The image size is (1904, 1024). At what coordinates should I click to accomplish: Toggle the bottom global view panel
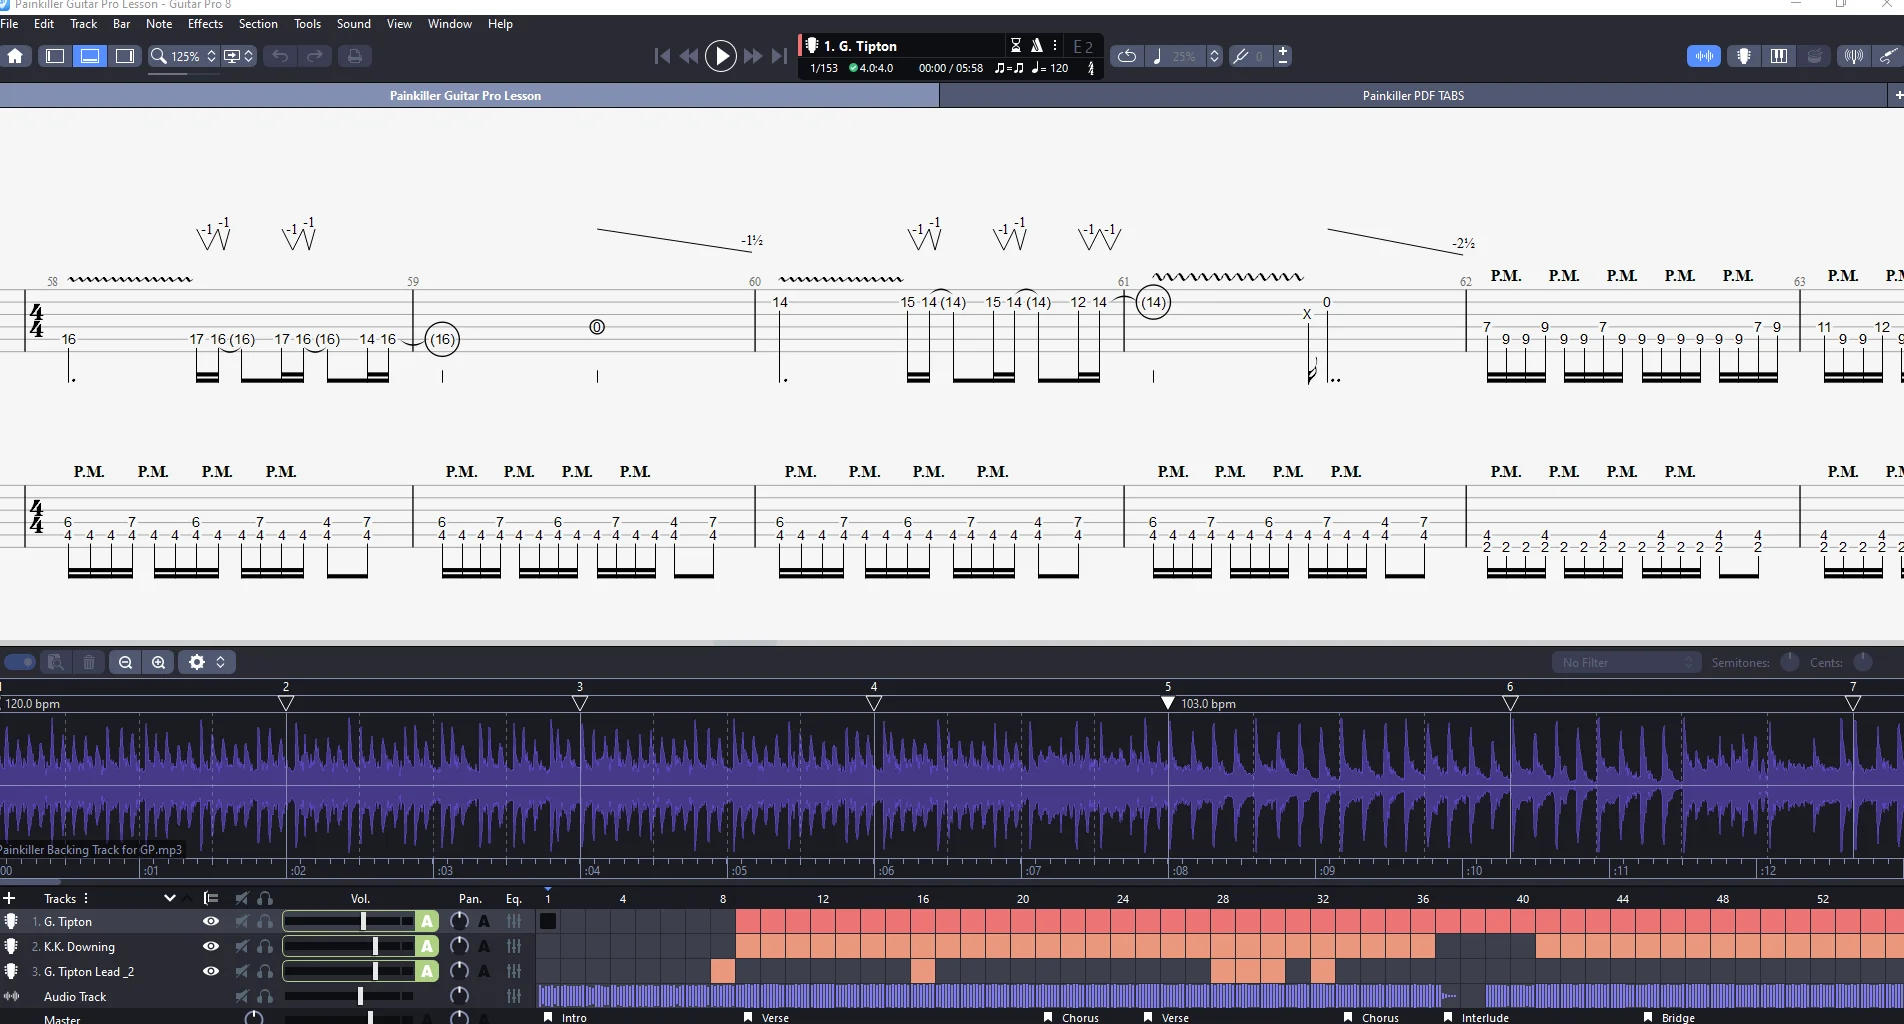pyautogui.click(x=90, y=56)
